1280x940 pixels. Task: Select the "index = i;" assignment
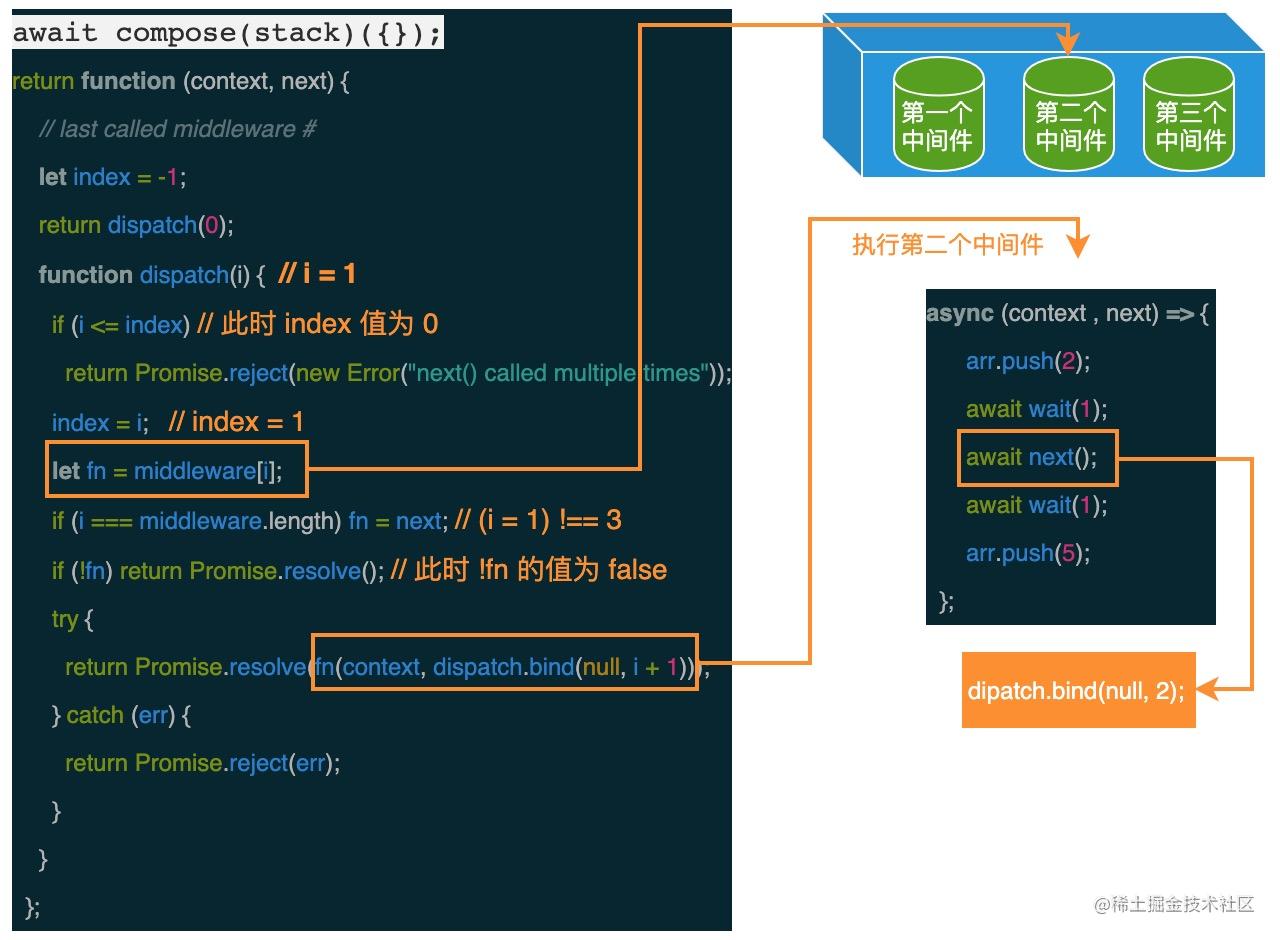100,422
